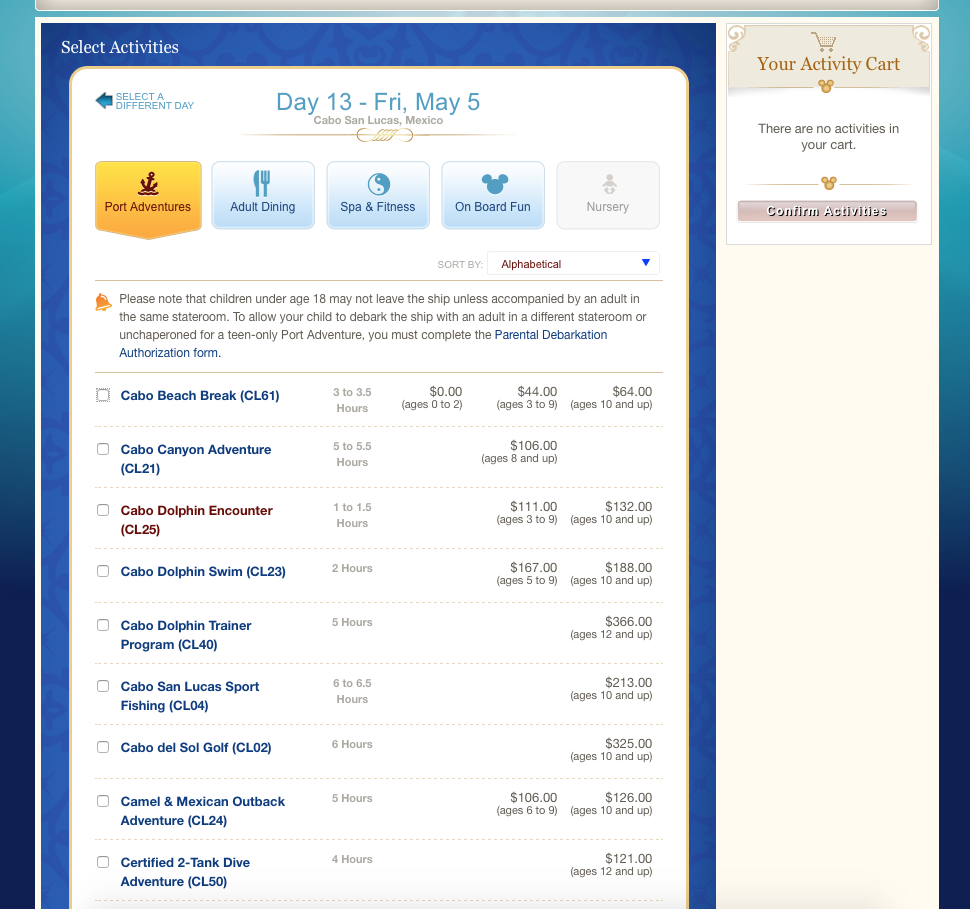Screen dimensions: 970x909
Task: Tick the Cabo Dolphin Encounter (CL25) checkbox
Action: (103, 510)
